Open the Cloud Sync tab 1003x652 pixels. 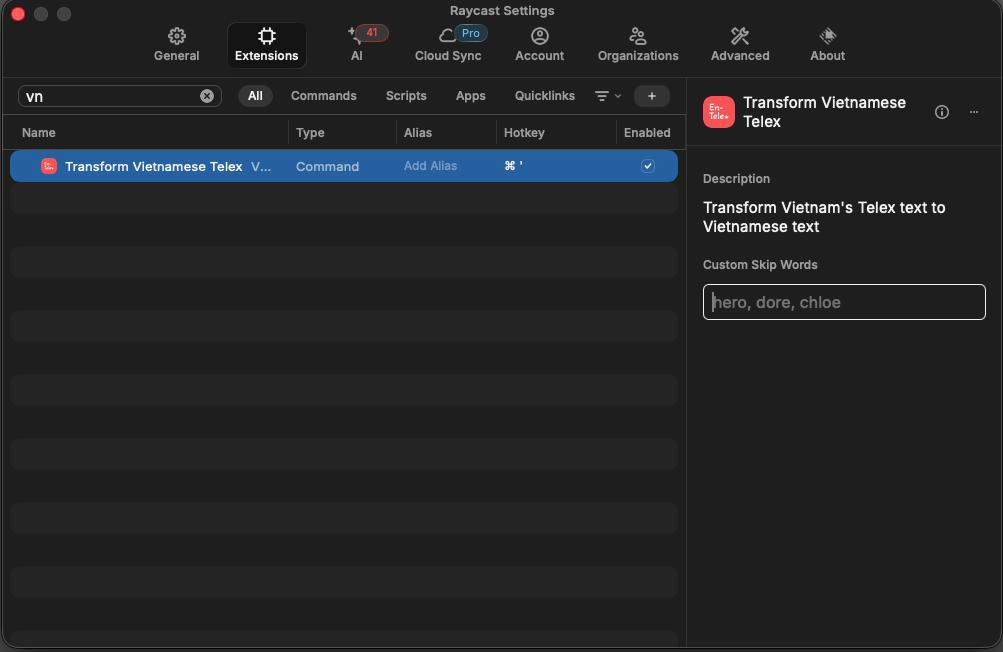tap(448, 45)
